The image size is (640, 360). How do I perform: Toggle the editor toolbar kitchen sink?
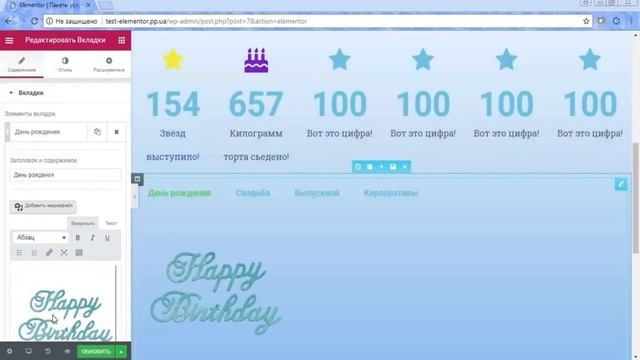coord(79,253)
